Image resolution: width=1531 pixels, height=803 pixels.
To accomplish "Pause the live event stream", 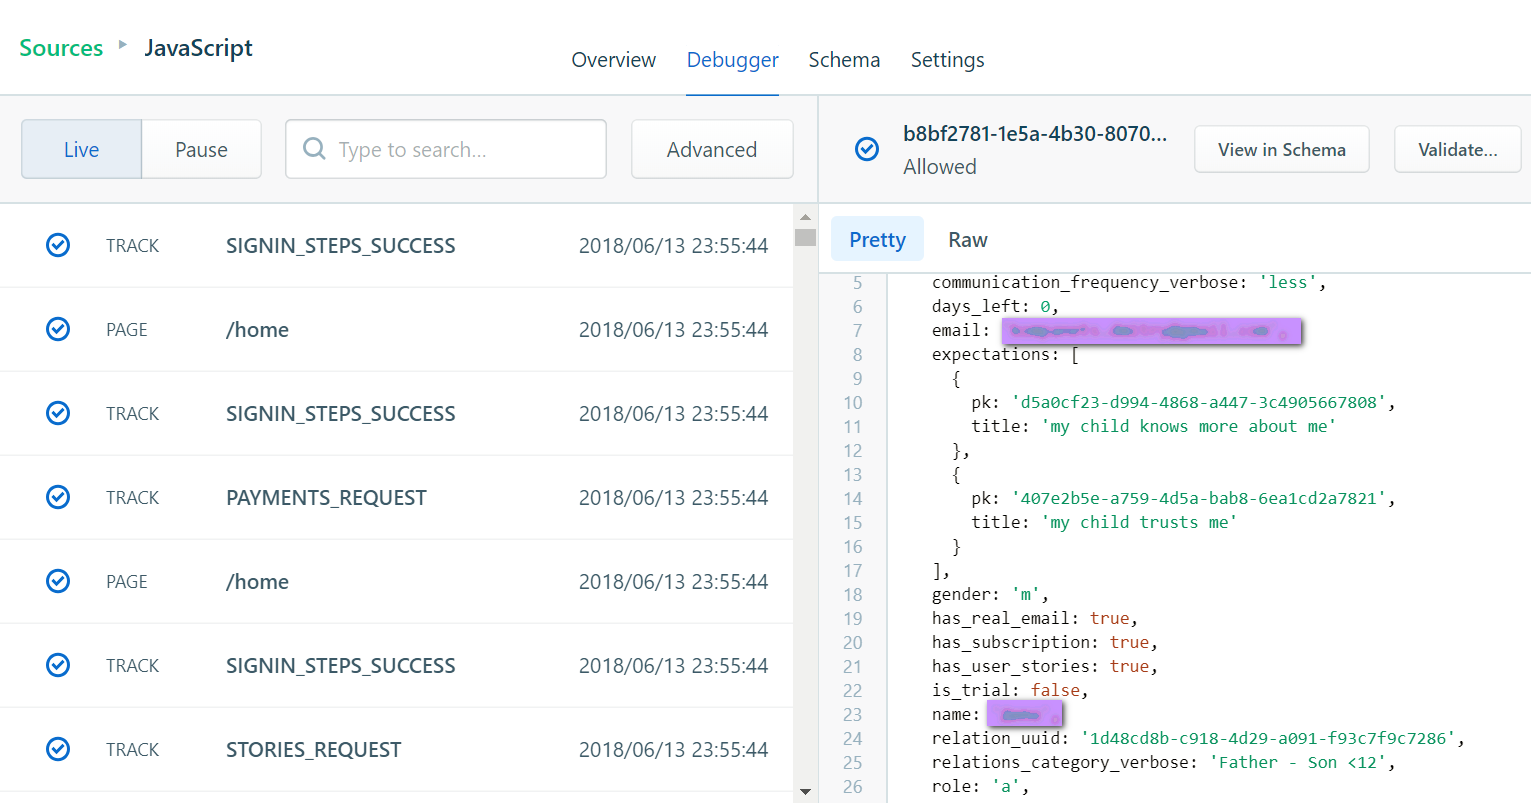I will (x=201, y=149).
